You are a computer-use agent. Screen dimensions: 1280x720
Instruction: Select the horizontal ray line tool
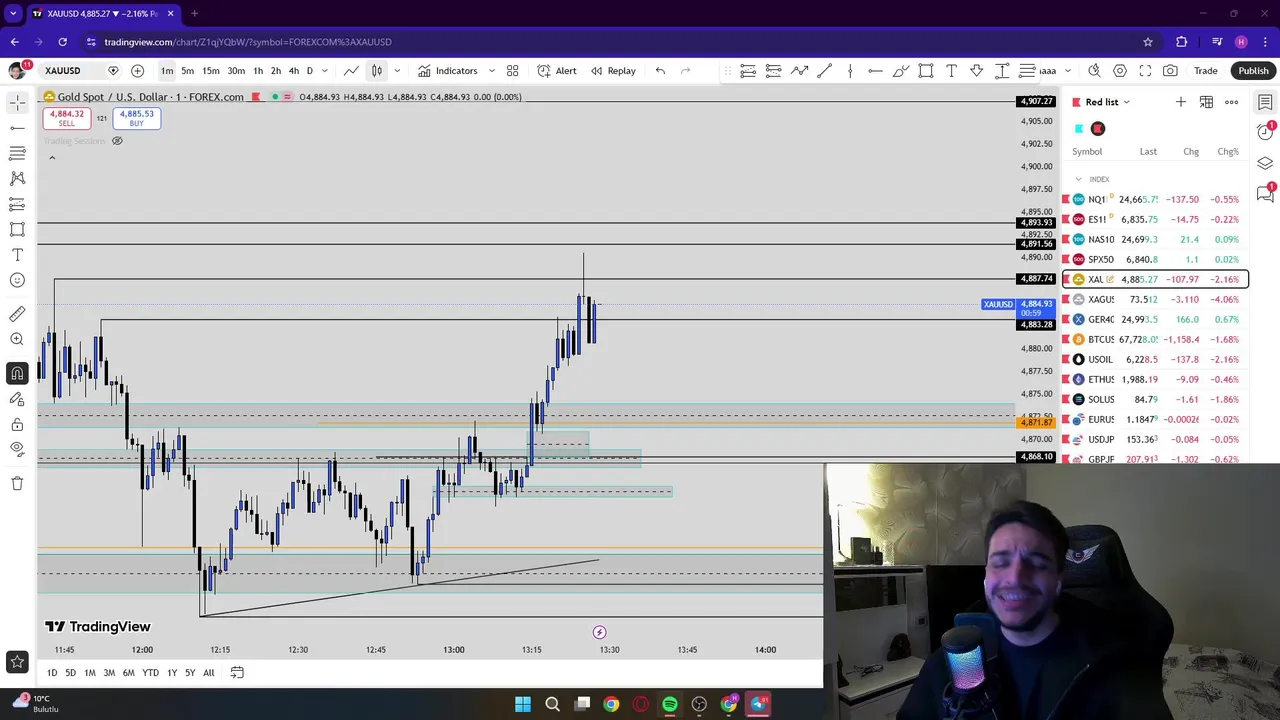point(17,127)
